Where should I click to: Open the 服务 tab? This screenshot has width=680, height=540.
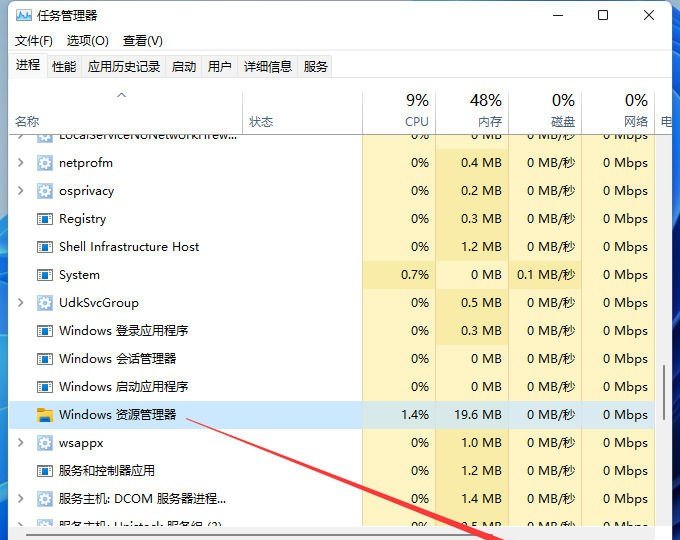[x=315, y=66]
